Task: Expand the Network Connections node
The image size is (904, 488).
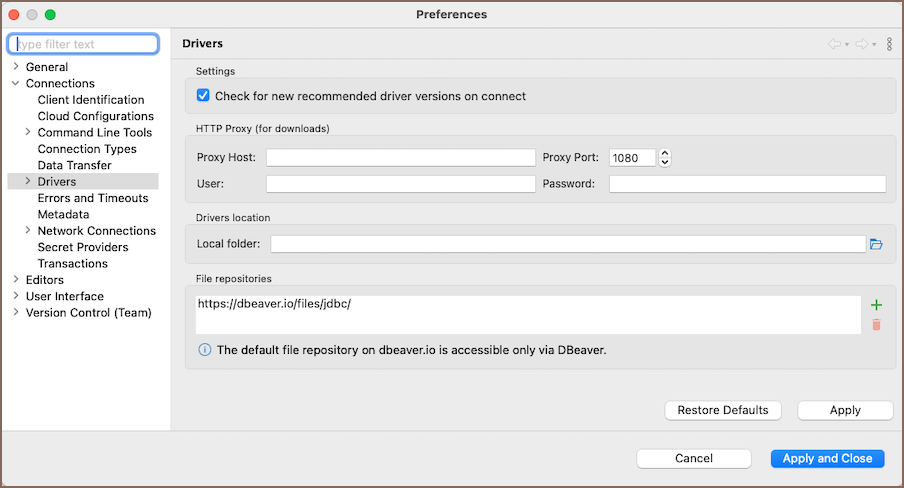Action: point(28,231)
